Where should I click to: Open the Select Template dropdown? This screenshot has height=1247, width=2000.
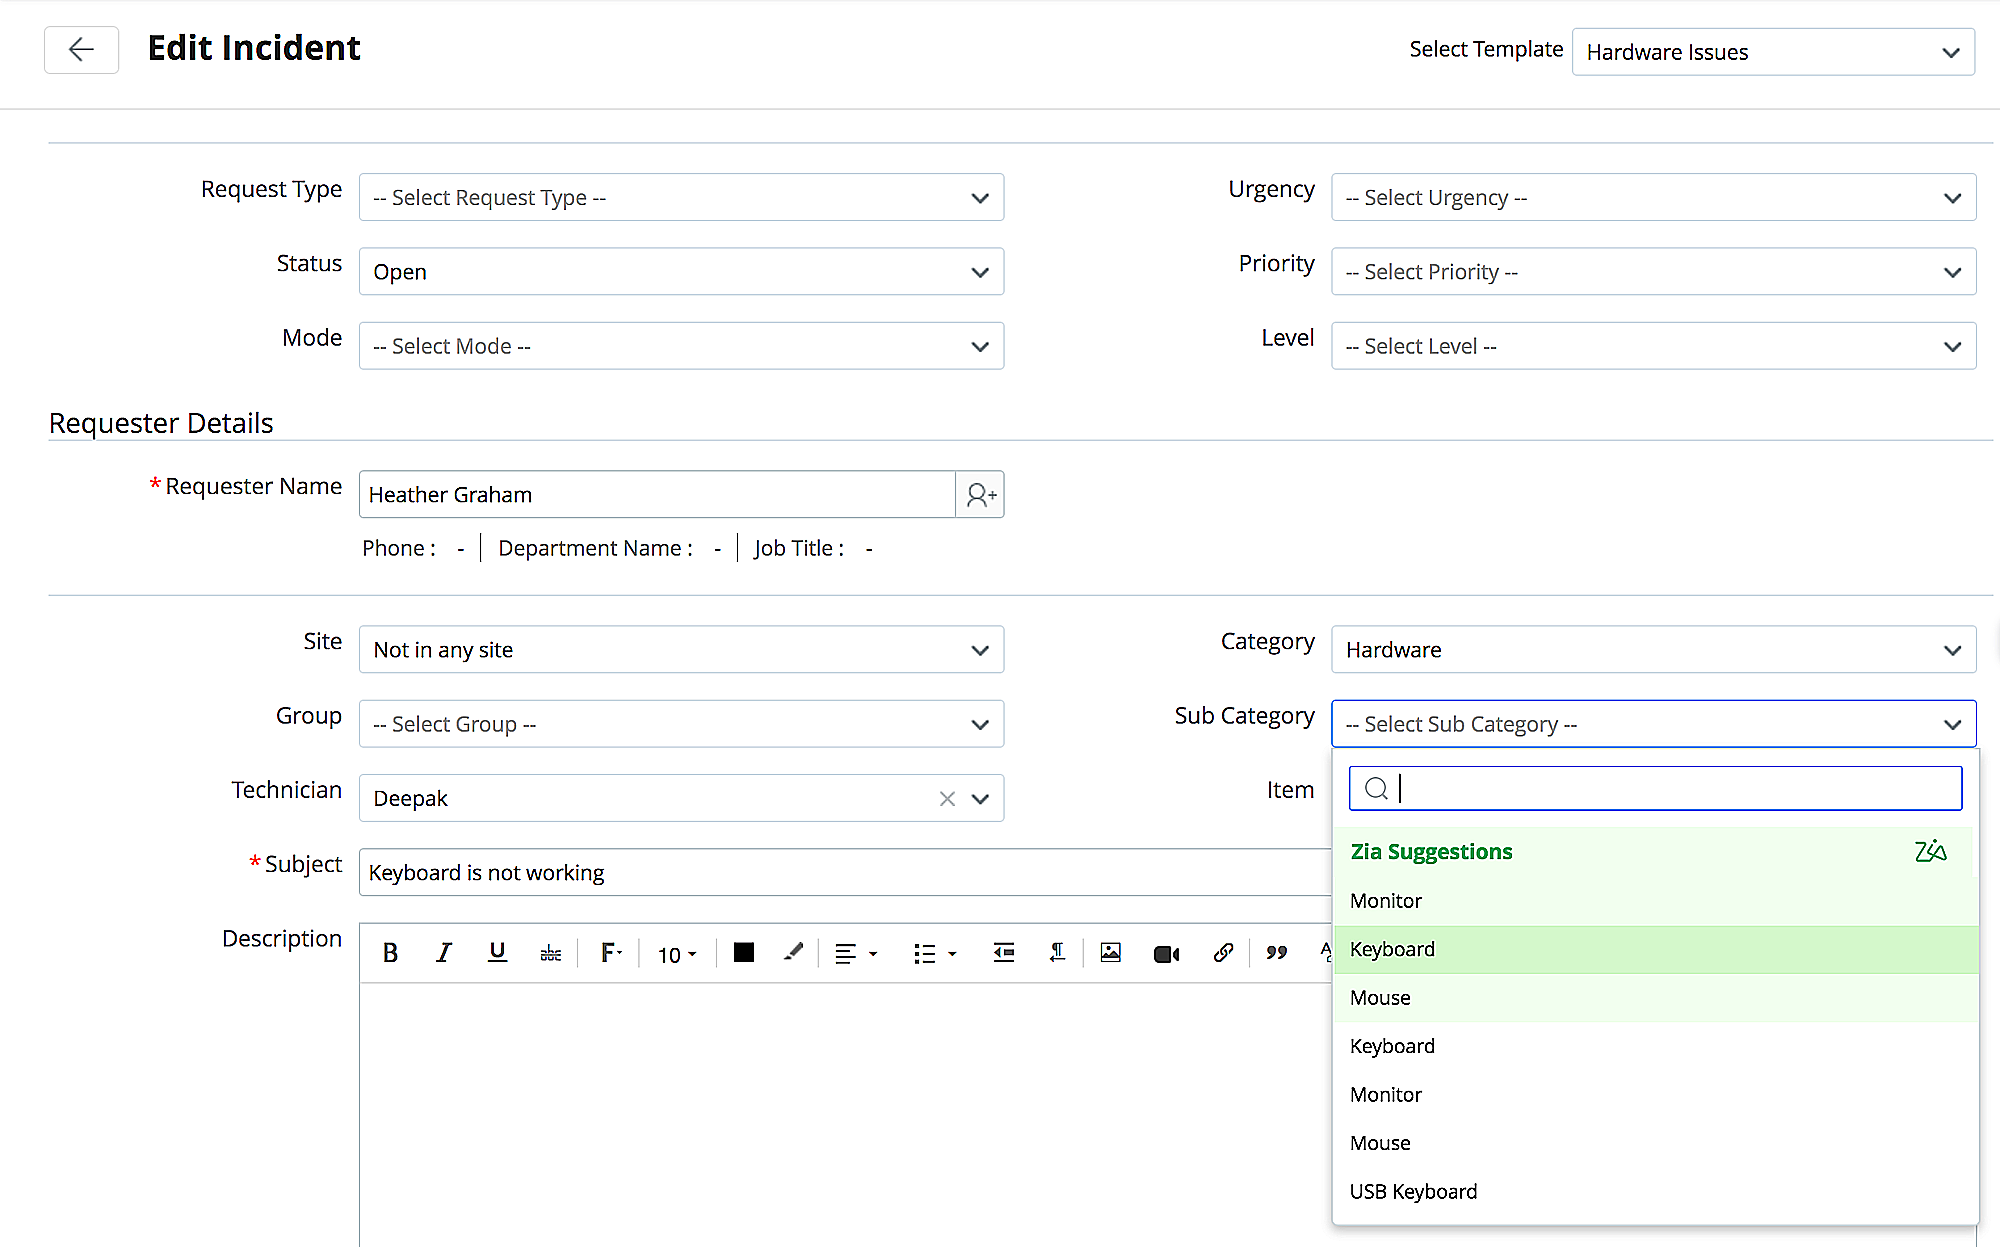1772,52
